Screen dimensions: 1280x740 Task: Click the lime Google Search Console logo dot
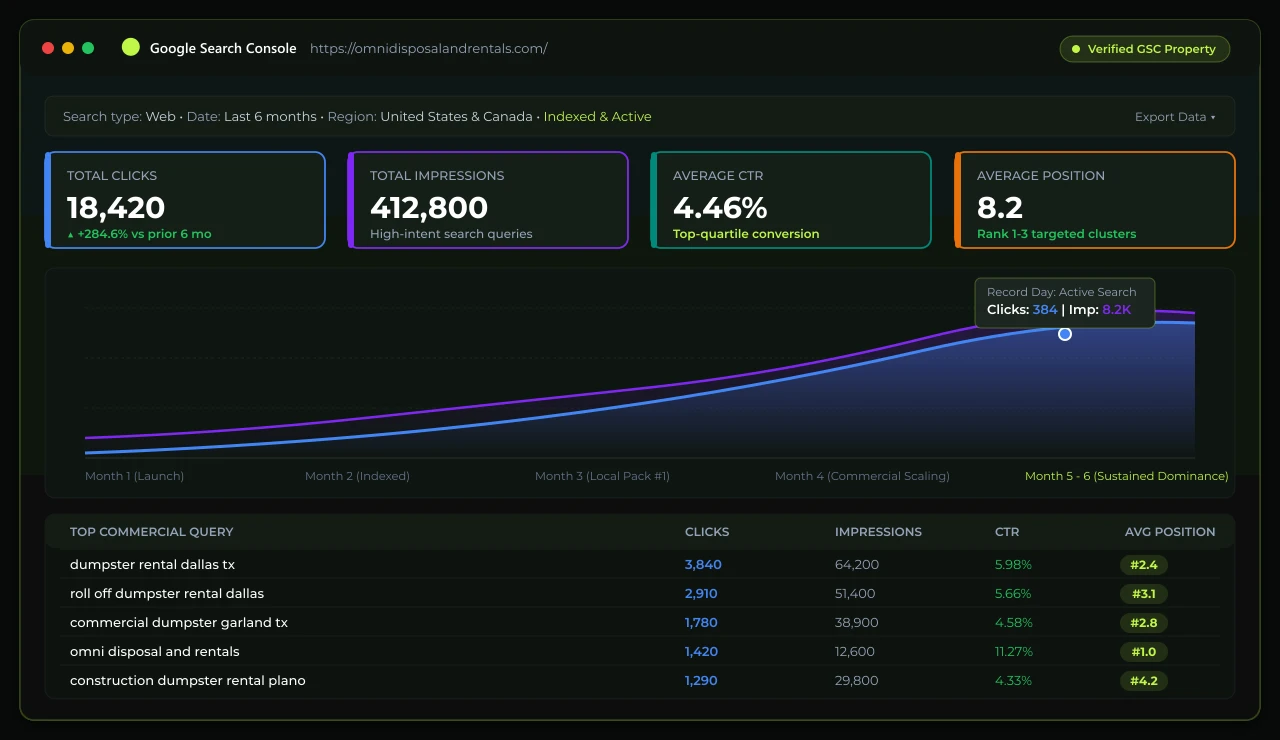click(130, 47)
